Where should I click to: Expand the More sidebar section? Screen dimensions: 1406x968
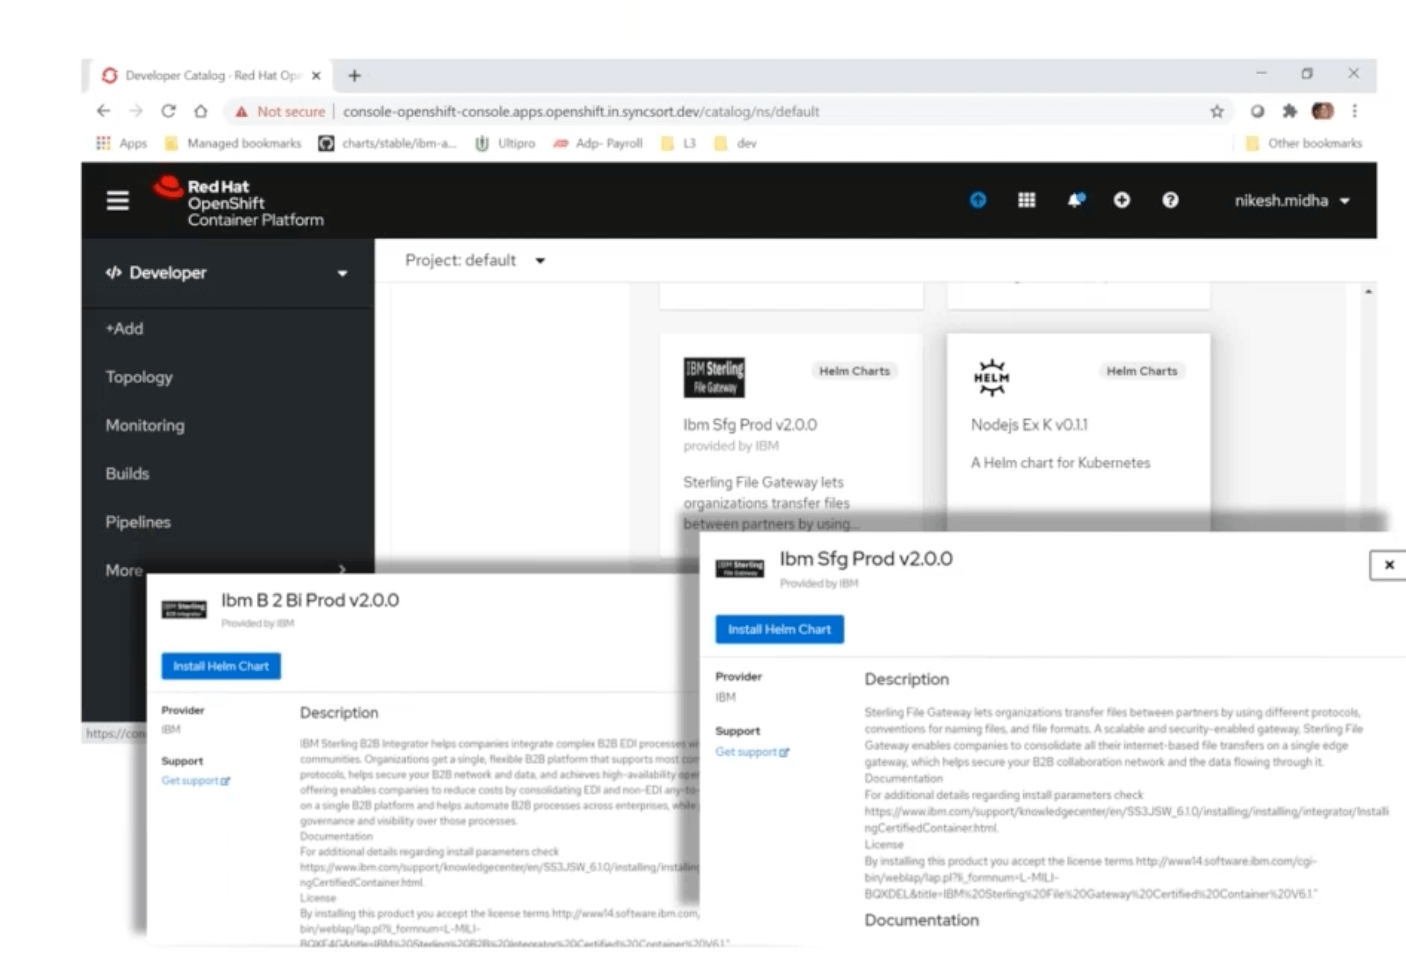[x=228, y=569]
